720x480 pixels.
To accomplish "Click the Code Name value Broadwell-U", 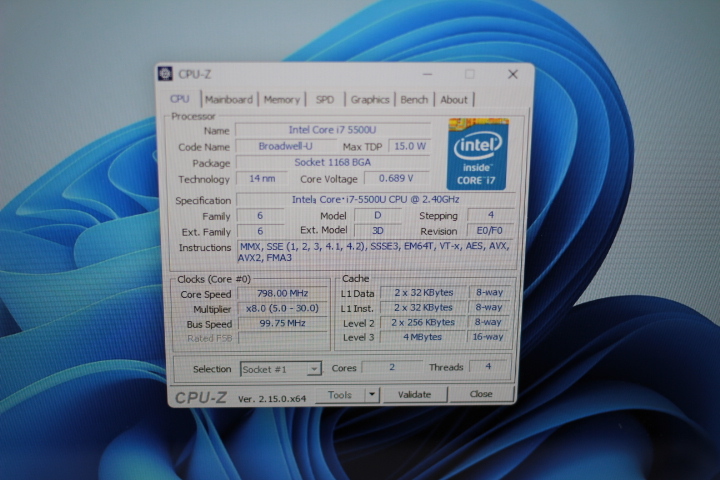I will click(x=286, y=146).
